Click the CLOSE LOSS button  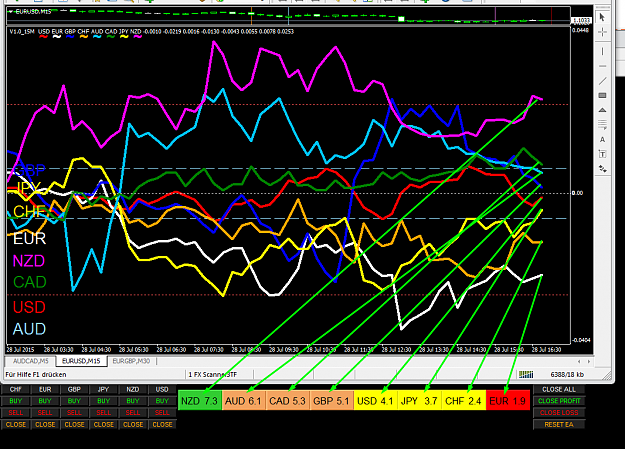559,413
